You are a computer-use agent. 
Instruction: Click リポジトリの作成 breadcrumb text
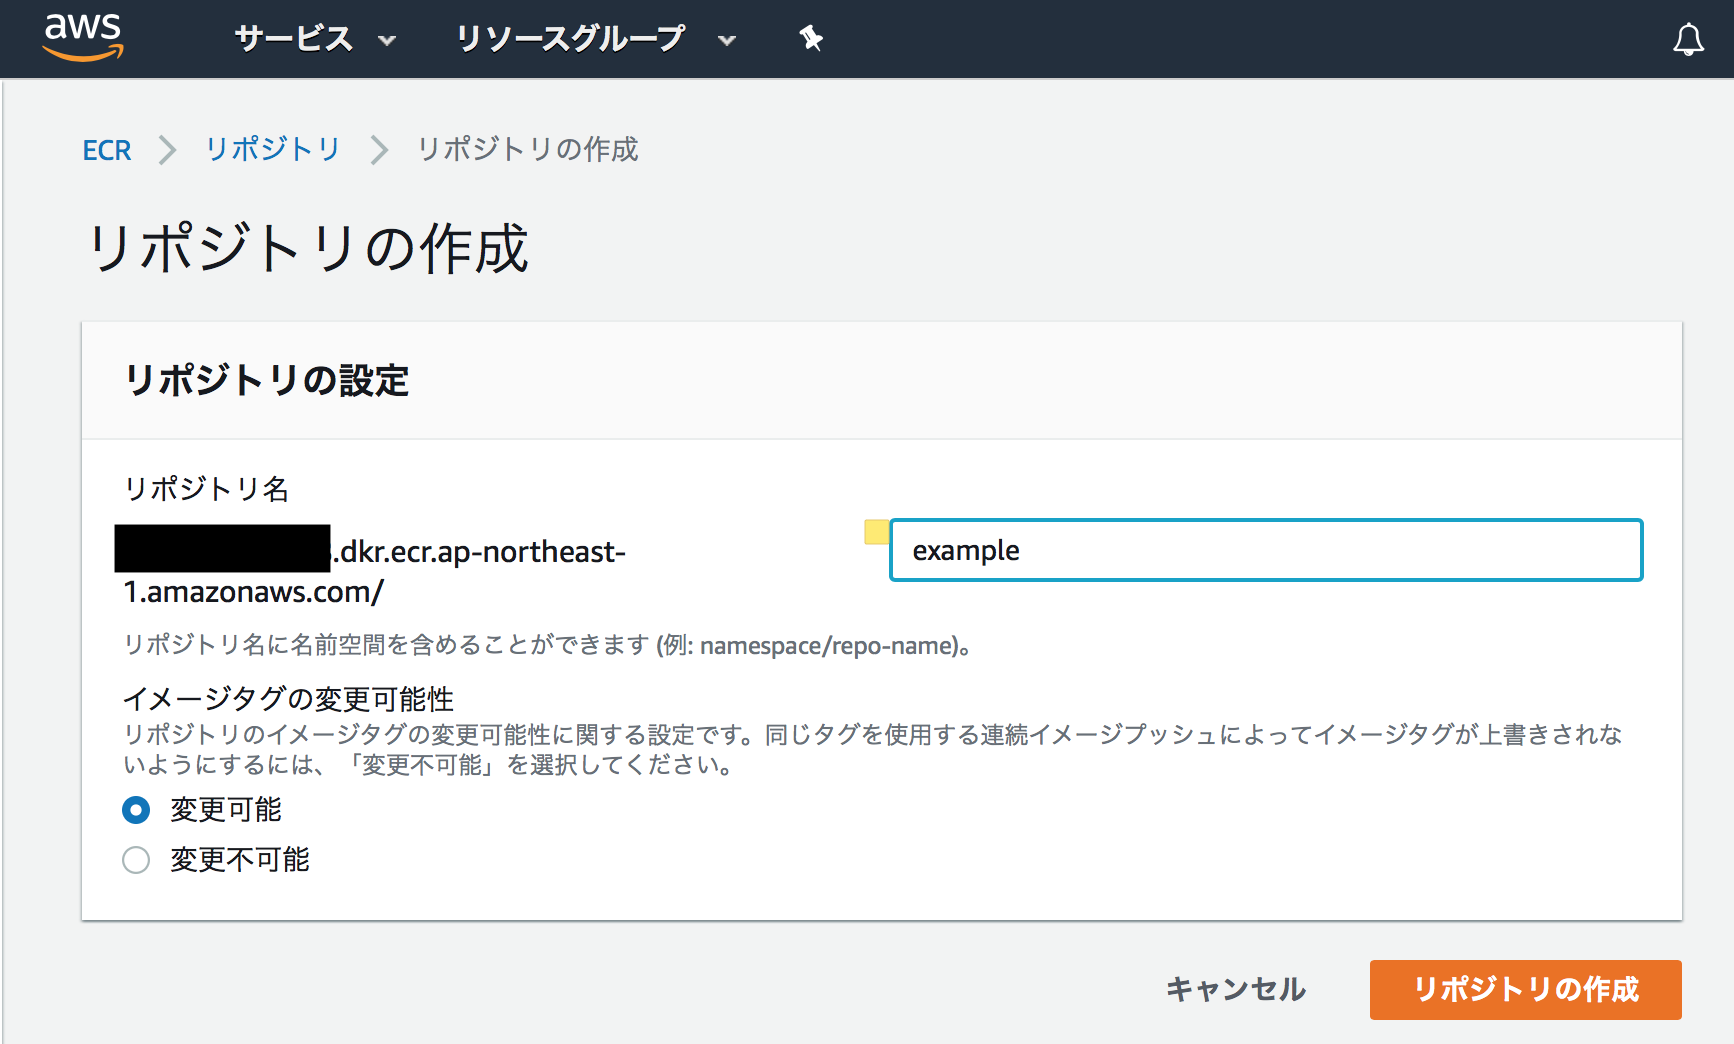pos(527,149)
